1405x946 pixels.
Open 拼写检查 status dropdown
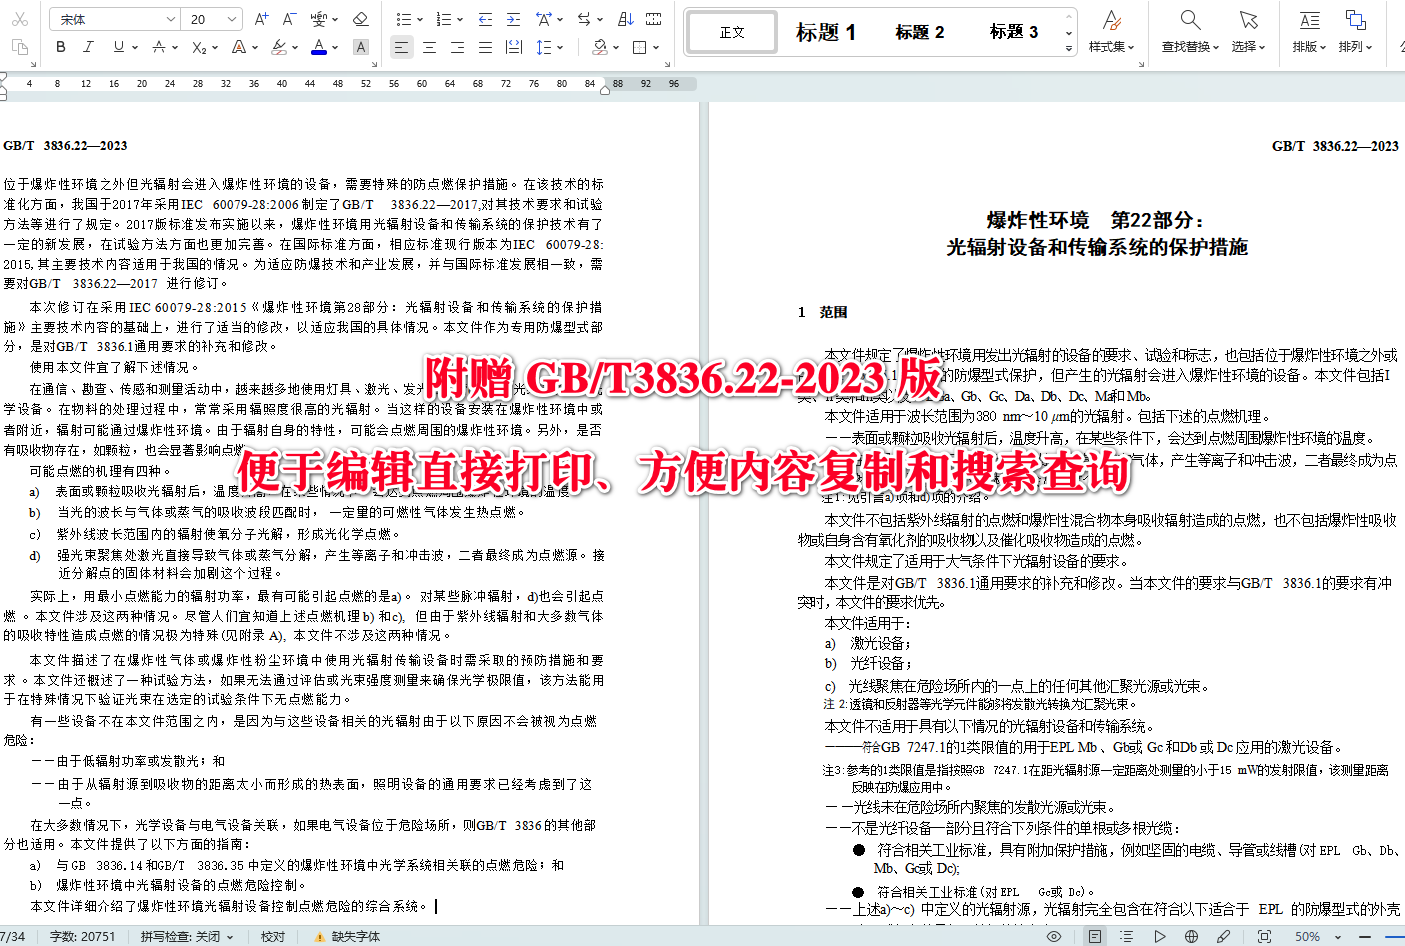click(186, 937)
